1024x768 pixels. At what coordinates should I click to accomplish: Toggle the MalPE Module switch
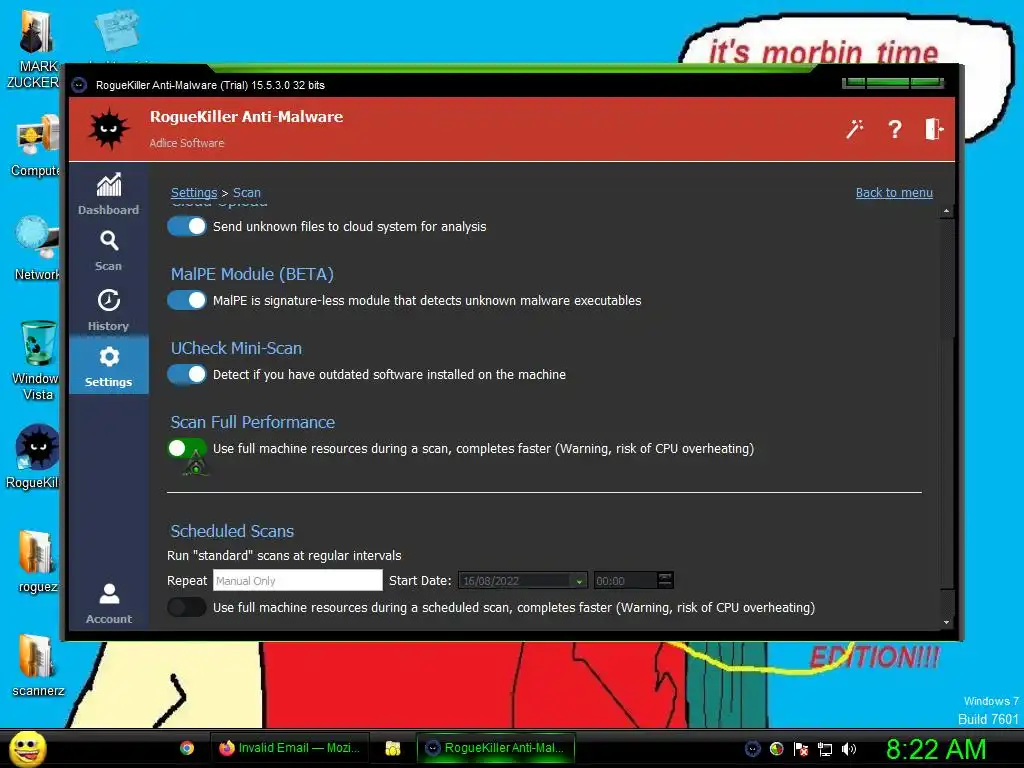coord(187,300)
